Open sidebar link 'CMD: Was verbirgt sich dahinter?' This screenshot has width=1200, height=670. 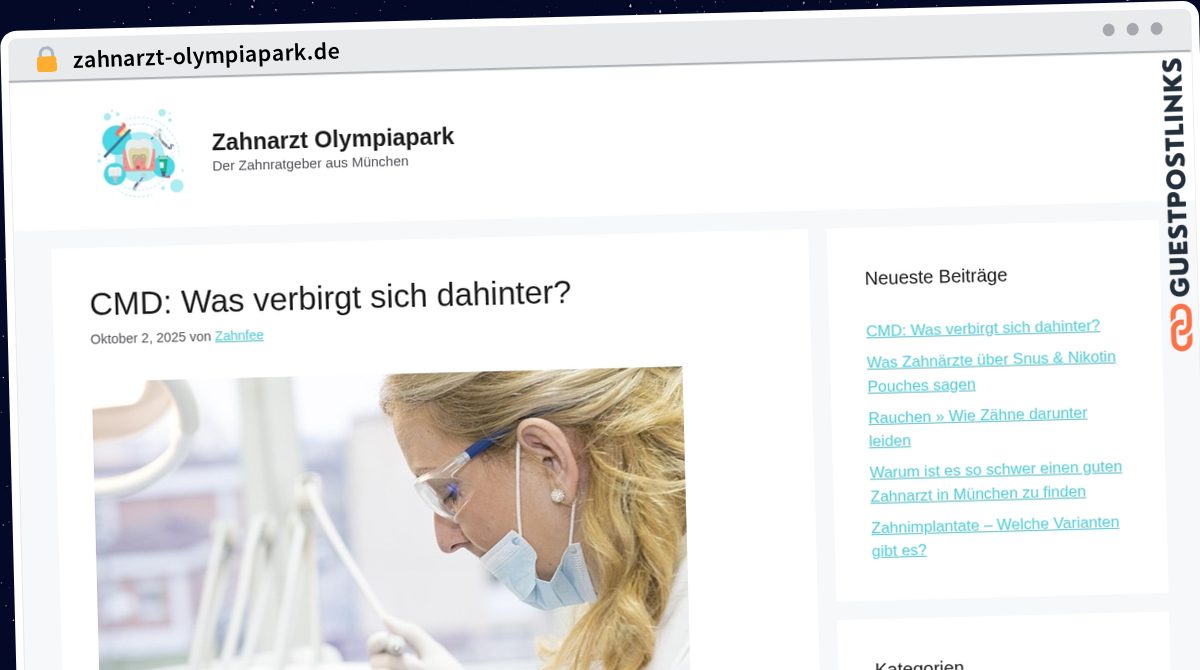(x=983, y=328)
